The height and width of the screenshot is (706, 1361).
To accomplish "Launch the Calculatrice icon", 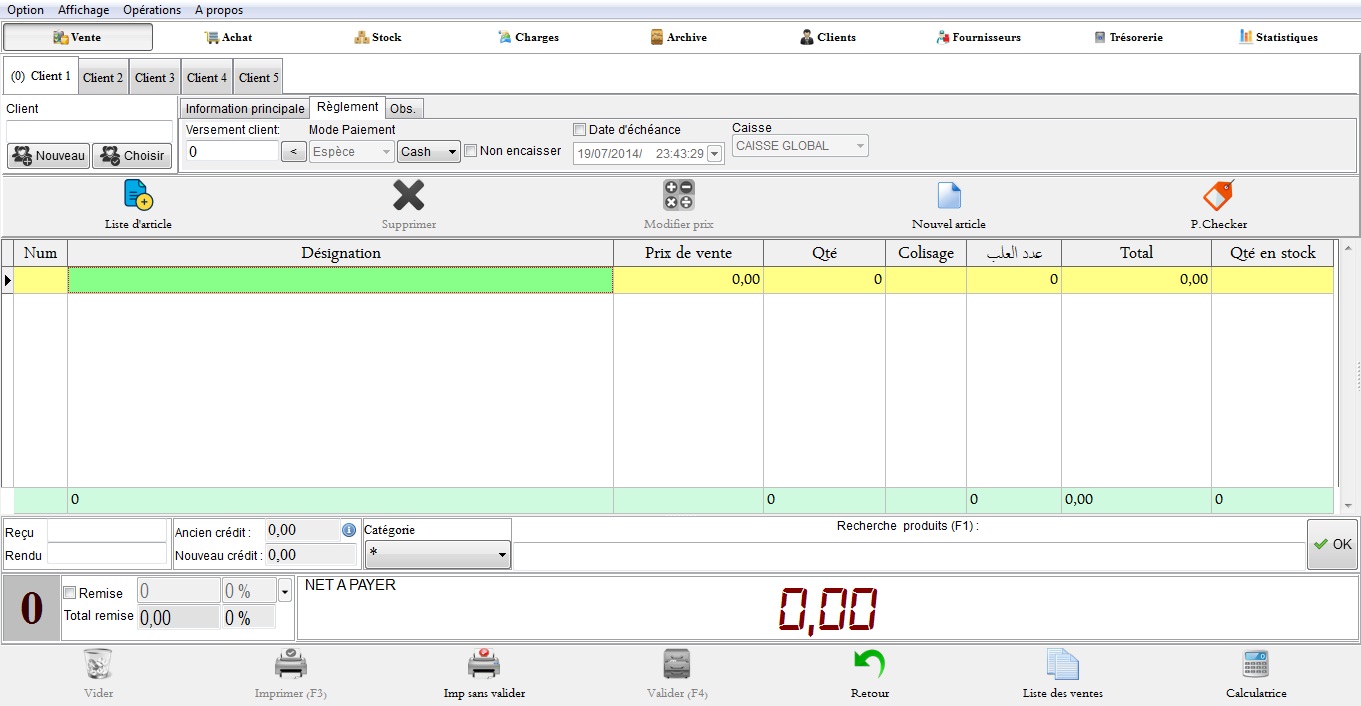I will coord(1255,664).
